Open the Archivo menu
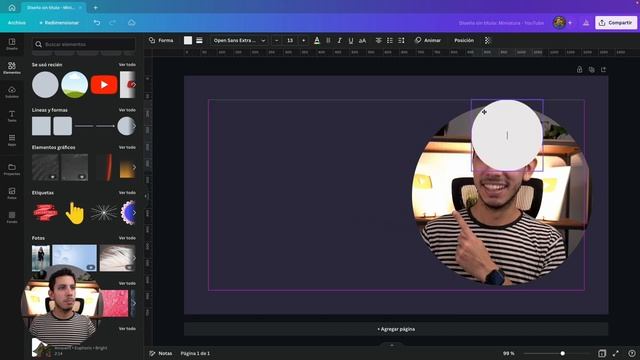The height and width of the screenshot is (360, 640). 17,23
